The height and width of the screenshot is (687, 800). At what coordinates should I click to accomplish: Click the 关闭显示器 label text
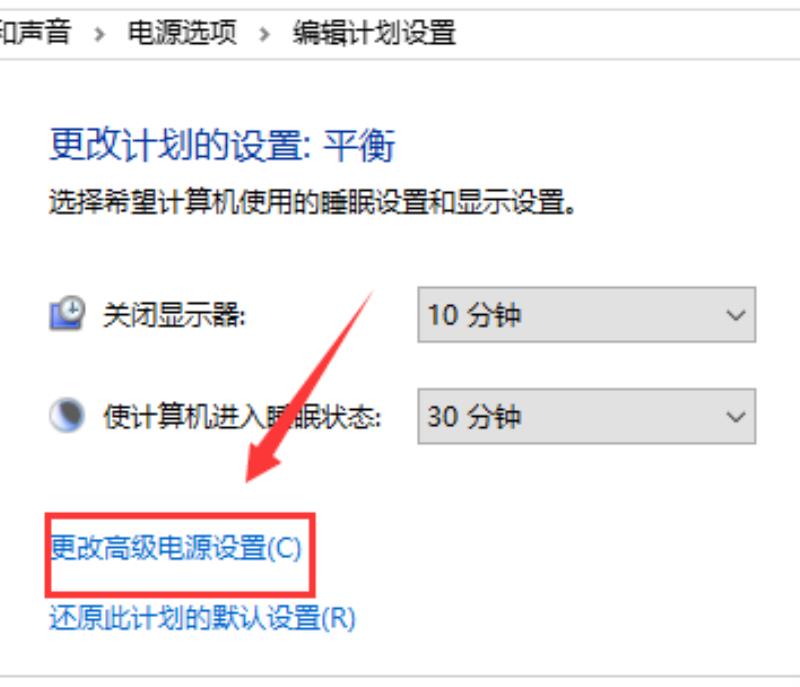click(174, 315)
